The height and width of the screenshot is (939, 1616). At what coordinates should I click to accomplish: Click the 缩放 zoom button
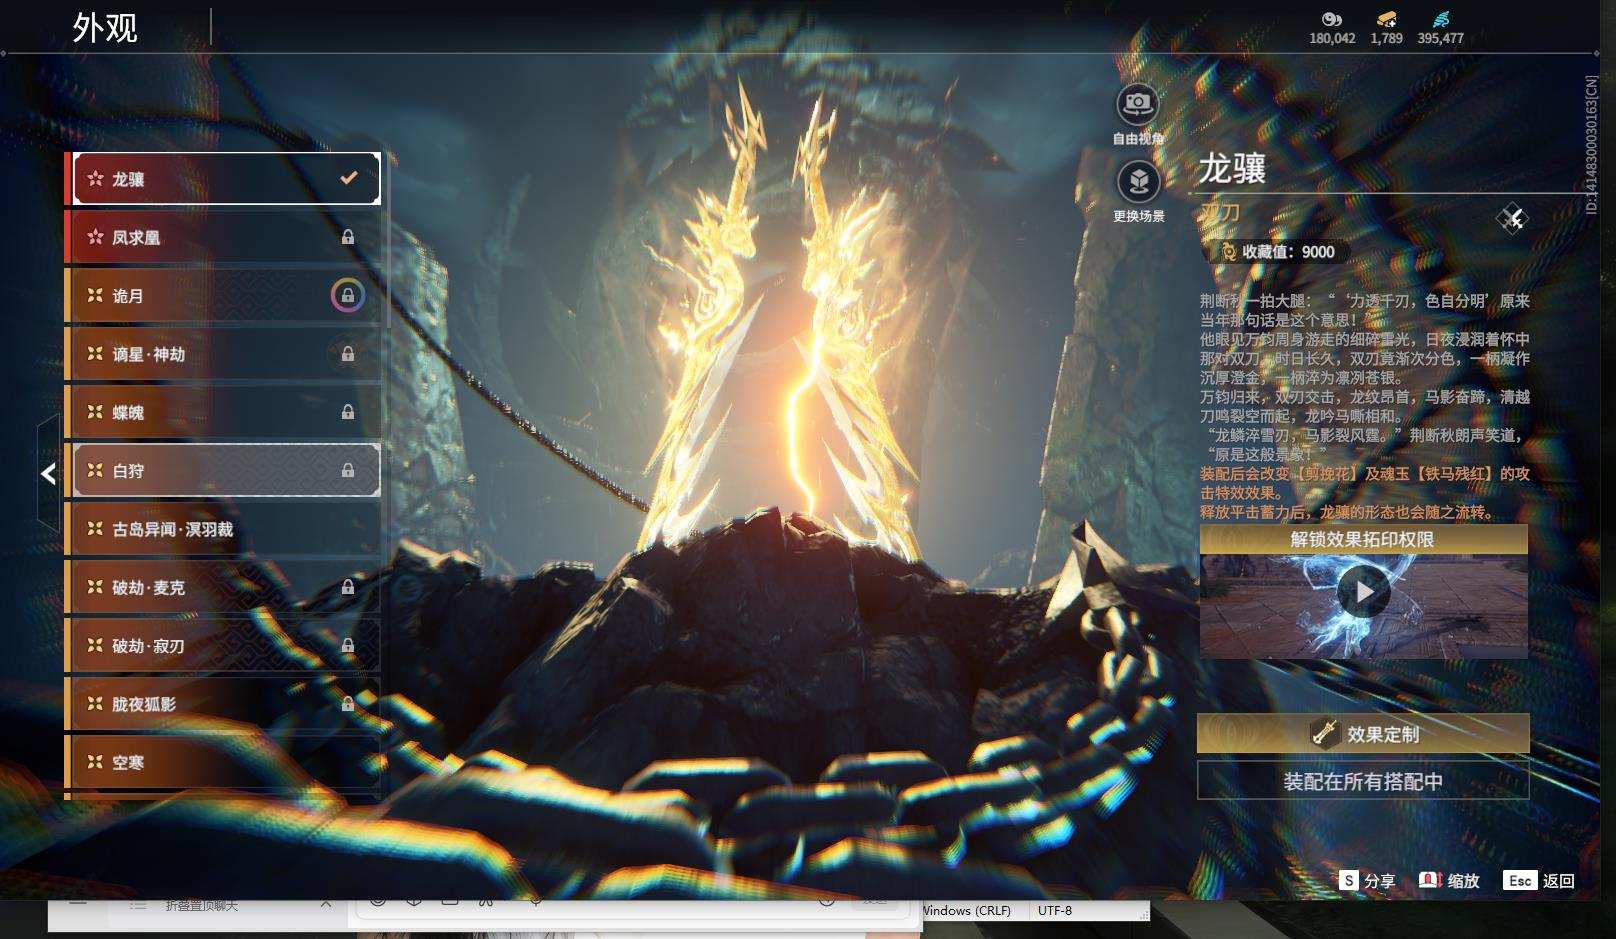(1449, 880)
